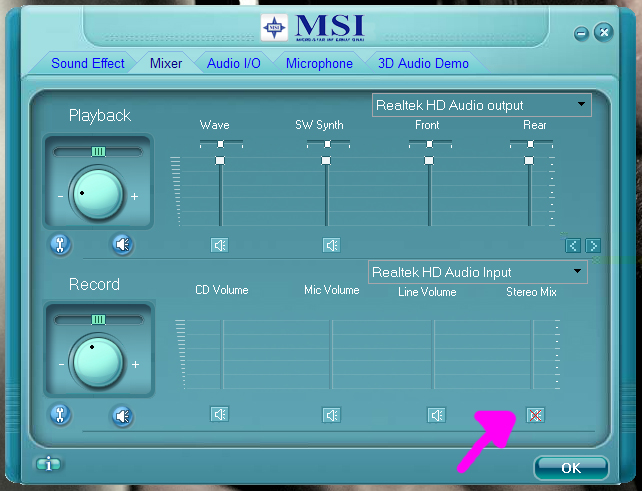This screenshot has height=491, width=642.
Task: Open Playback settings wrench icon
Action: 60,245
